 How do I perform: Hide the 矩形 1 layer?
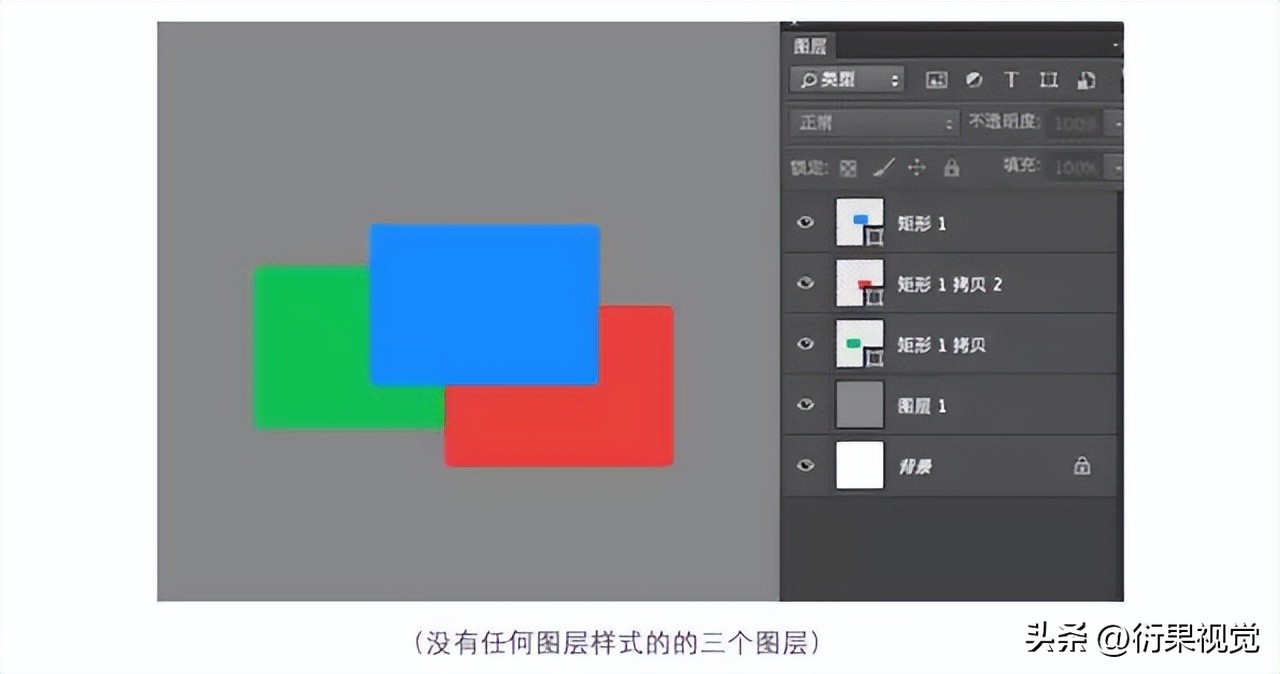coord(805,223)
